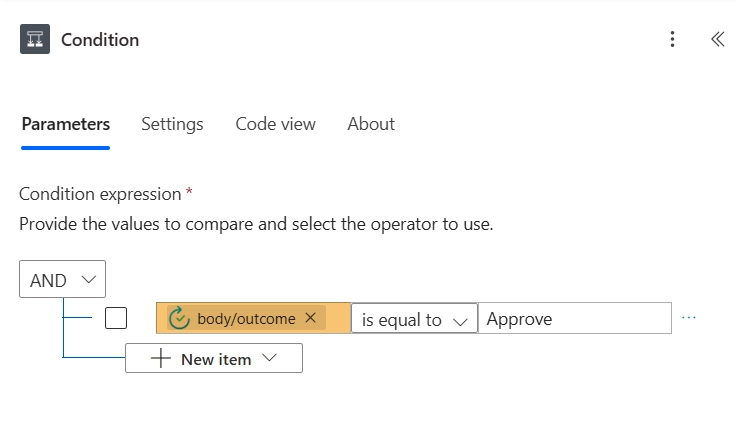Switch to the Parameters tab
The width and height of the screenshot is (736, 439).
click(x=66, y=124)
